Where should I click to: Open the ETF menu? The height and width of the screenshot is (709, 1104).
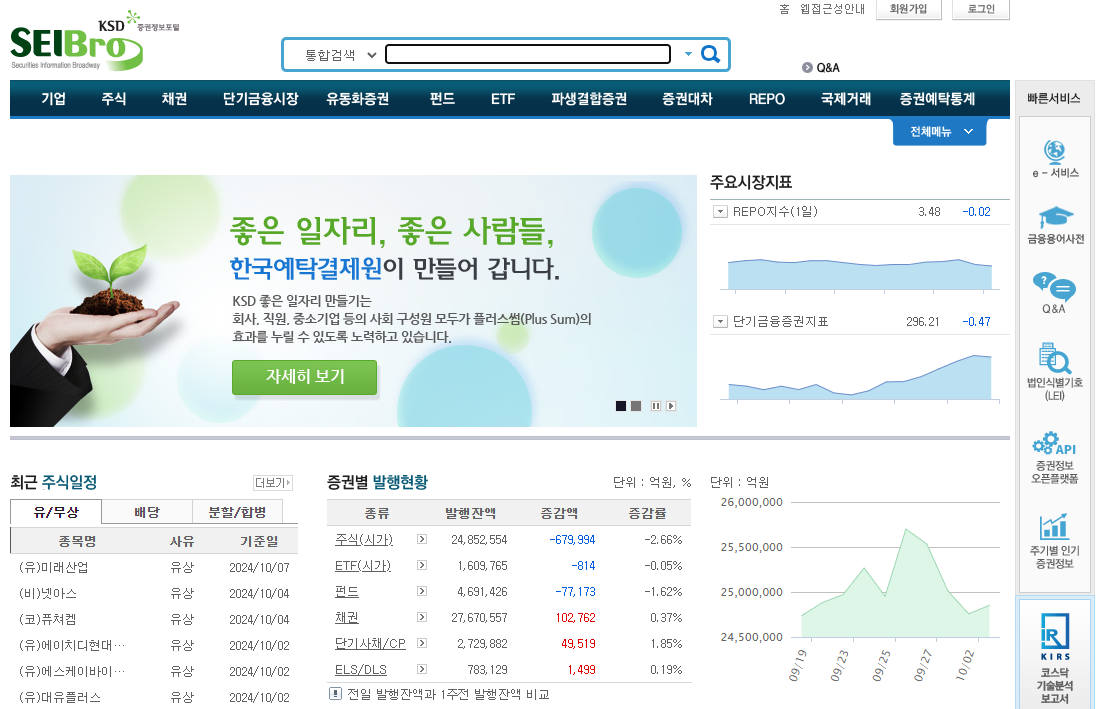tap(503, 99)
